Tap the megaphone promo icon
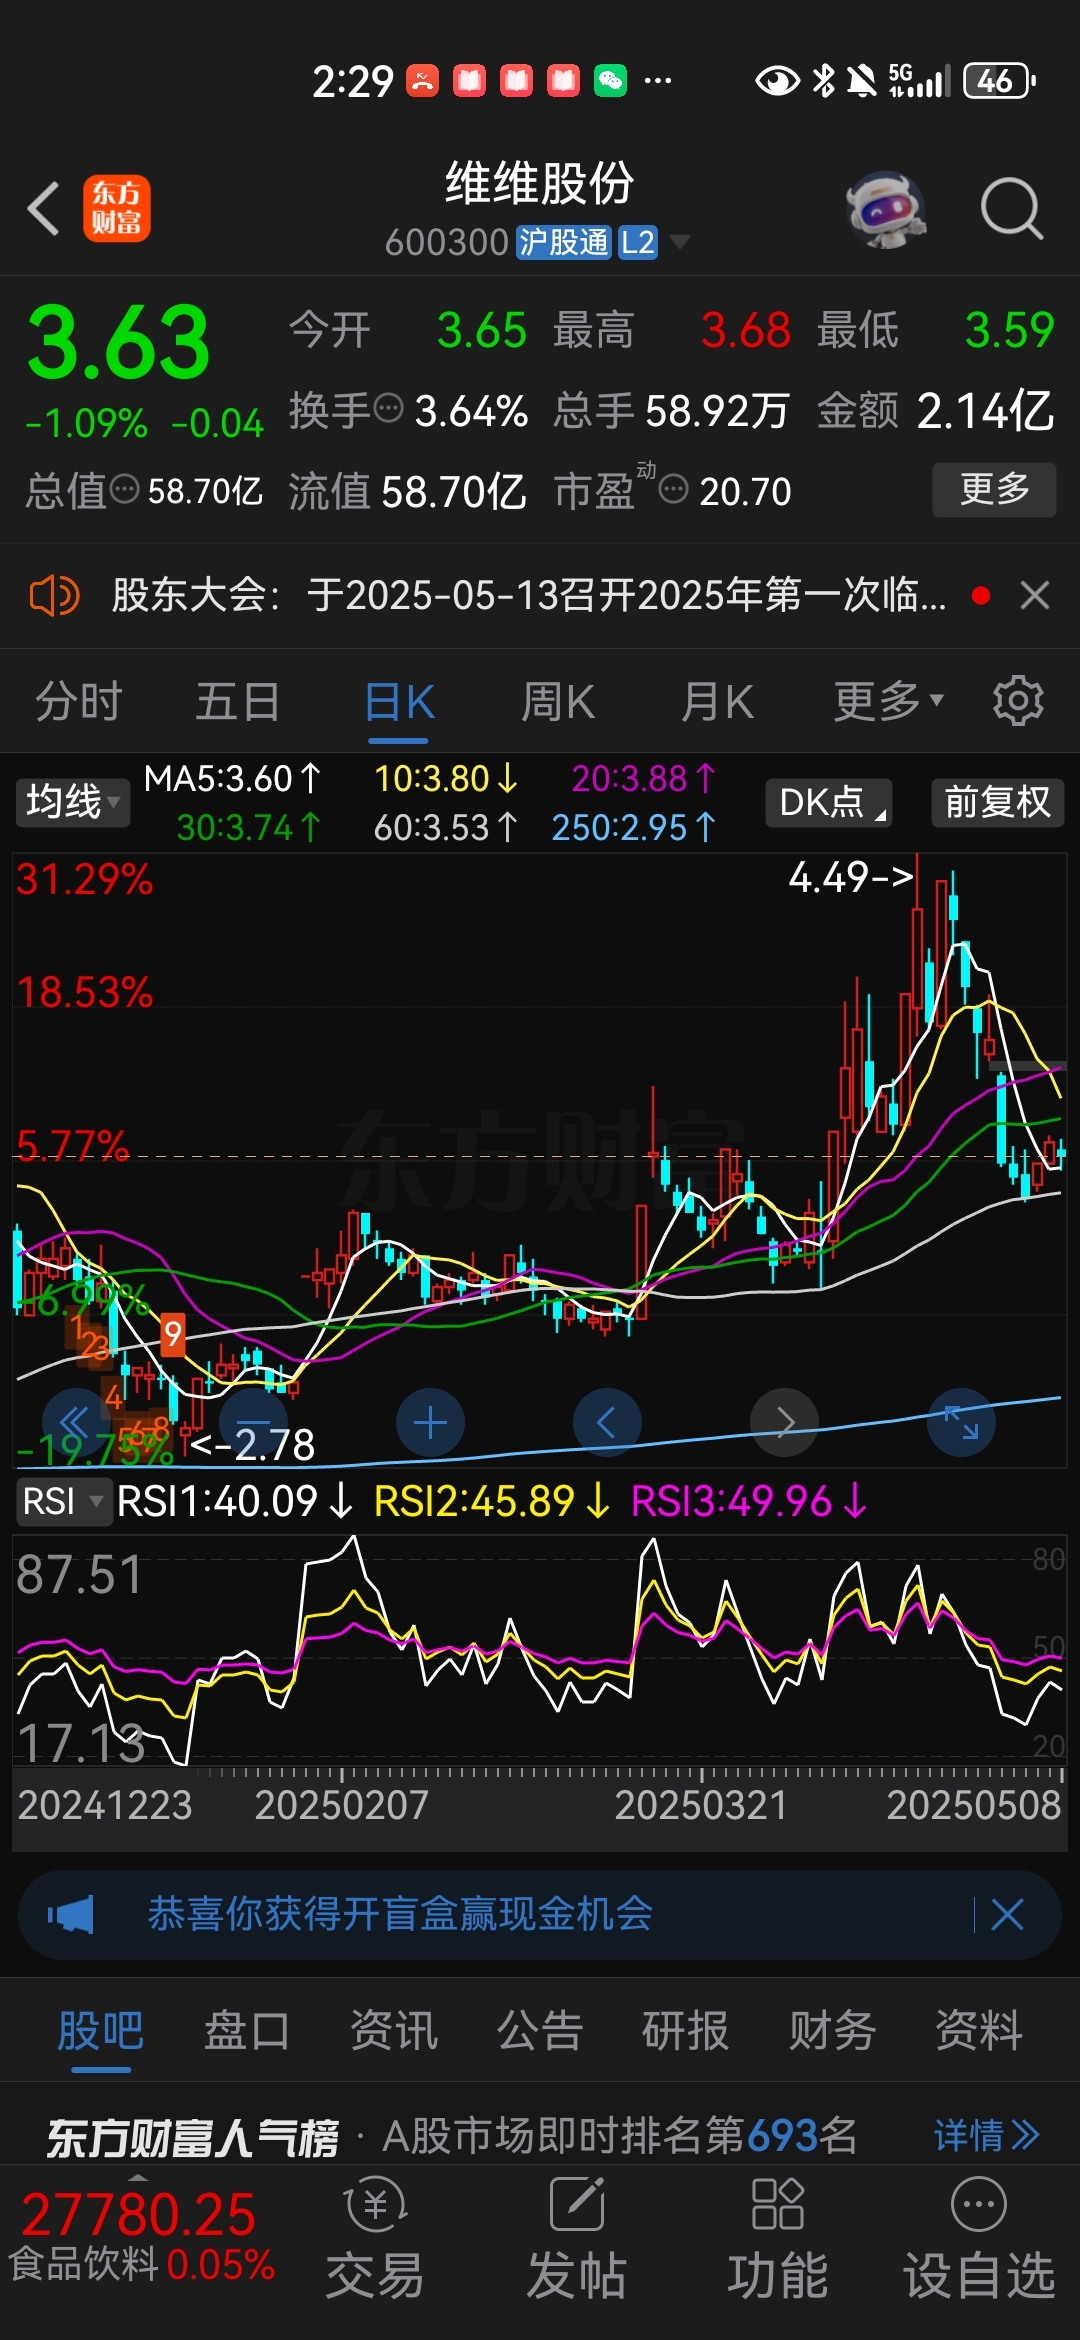This screenshot has width=1080, height=2340. [71, 1915]
